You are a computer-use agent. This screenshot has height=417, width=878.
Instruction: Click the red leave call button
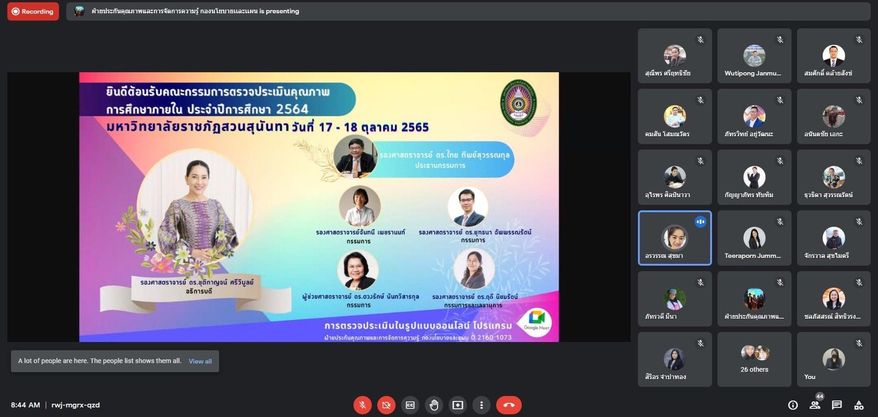click(509, 405)
